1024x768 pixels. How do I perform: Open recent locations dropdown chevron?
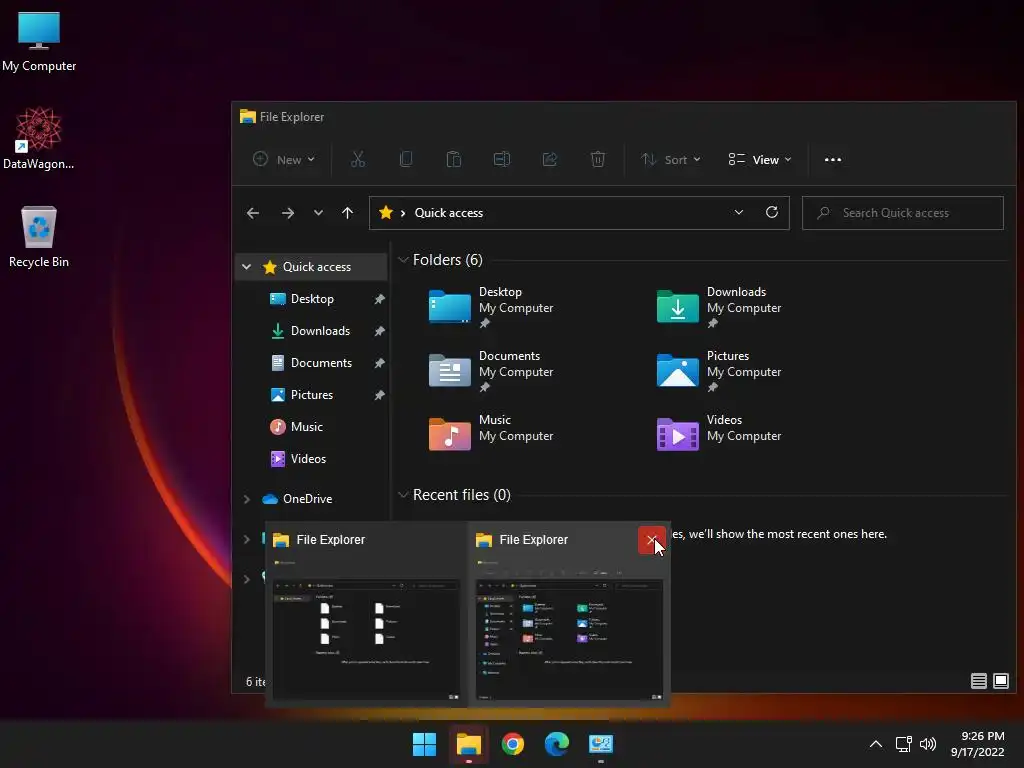(x=318, y=213)
